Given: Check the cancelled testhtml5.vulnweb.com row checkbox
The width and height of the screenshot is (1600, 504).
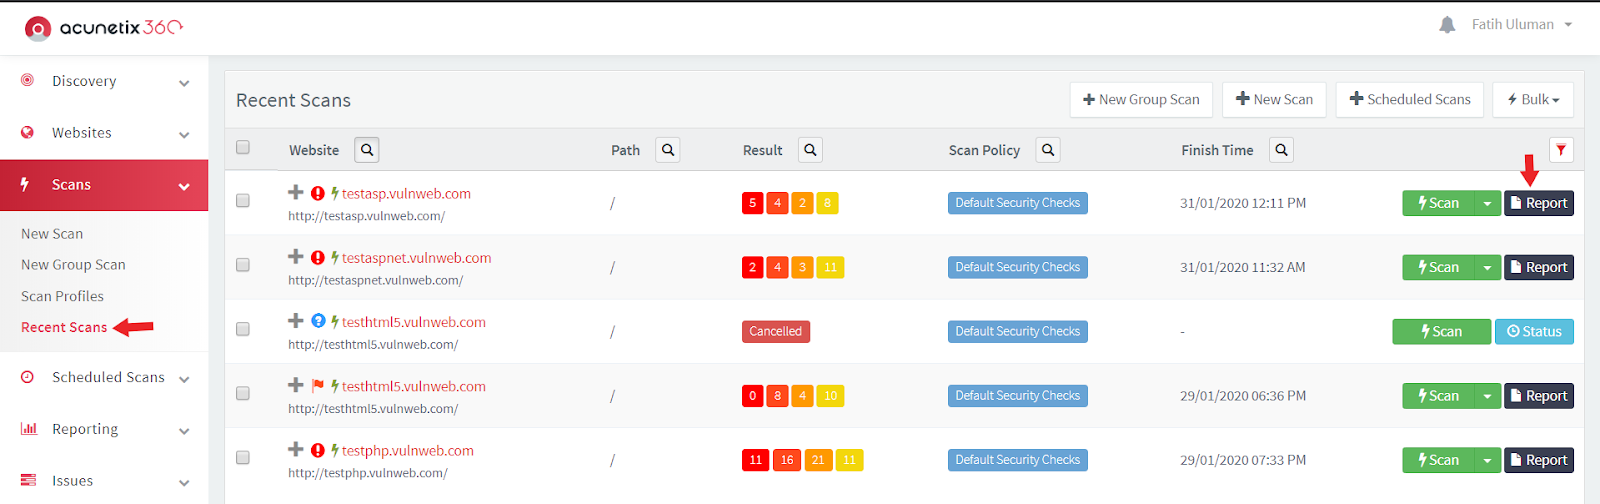Looking at the screenshot, I should click(243, 328).
